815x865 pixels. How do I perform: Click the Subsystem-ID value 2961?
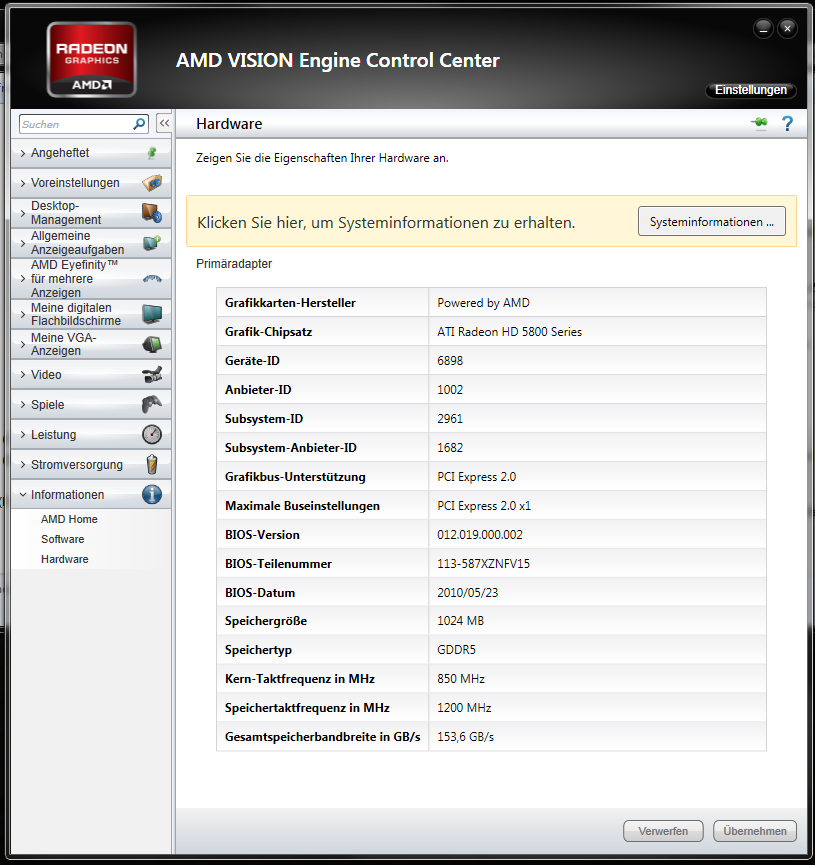(450, 419)
